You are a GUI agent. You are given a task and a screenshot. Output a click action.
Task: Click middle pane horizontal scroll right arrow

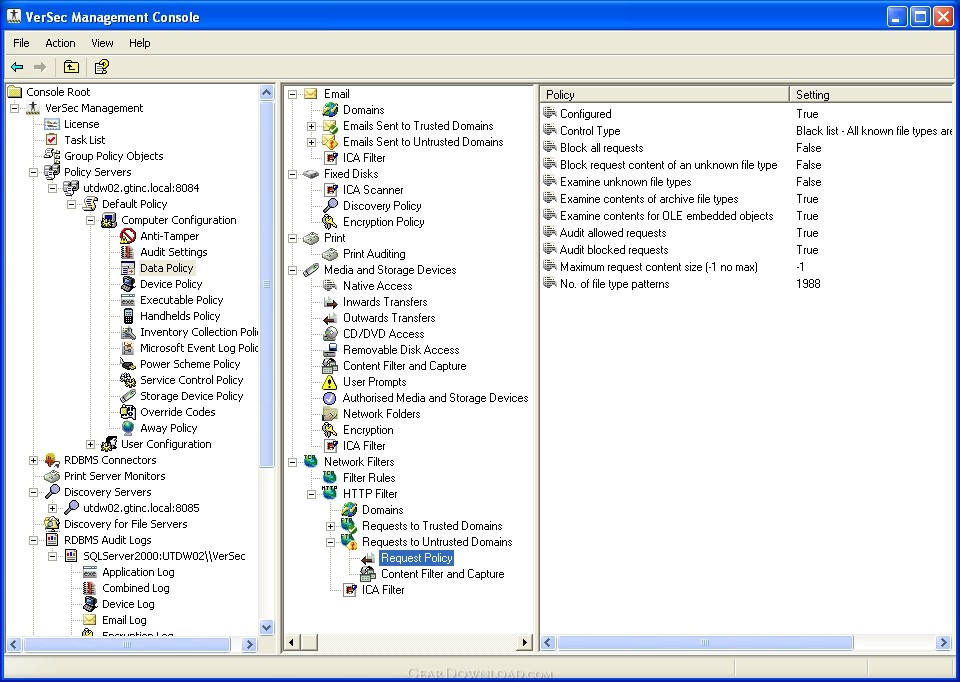(x=524, y=642)
